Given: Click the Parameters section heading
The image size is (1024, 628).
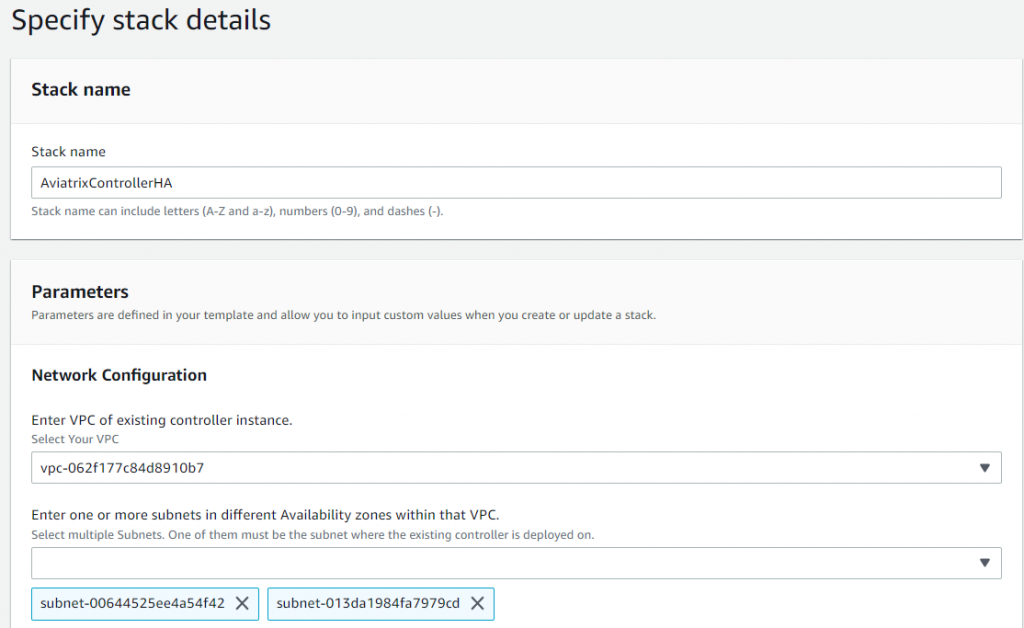Looking at the screenshot, I should pos(80,292).
